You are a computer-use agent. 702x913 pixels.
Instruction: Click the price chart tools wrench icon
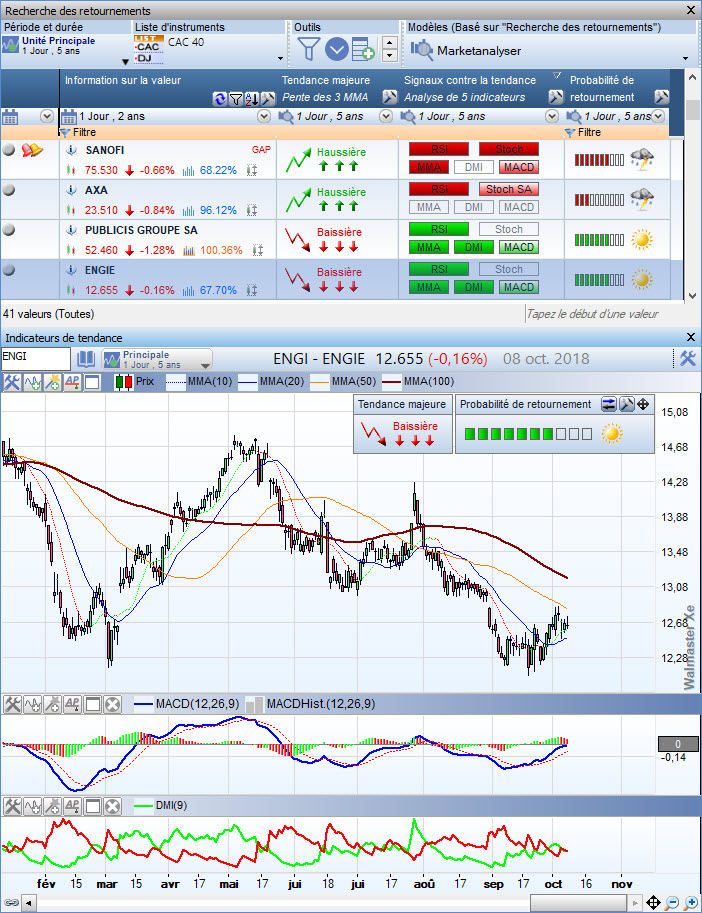[x=12, y=382]
